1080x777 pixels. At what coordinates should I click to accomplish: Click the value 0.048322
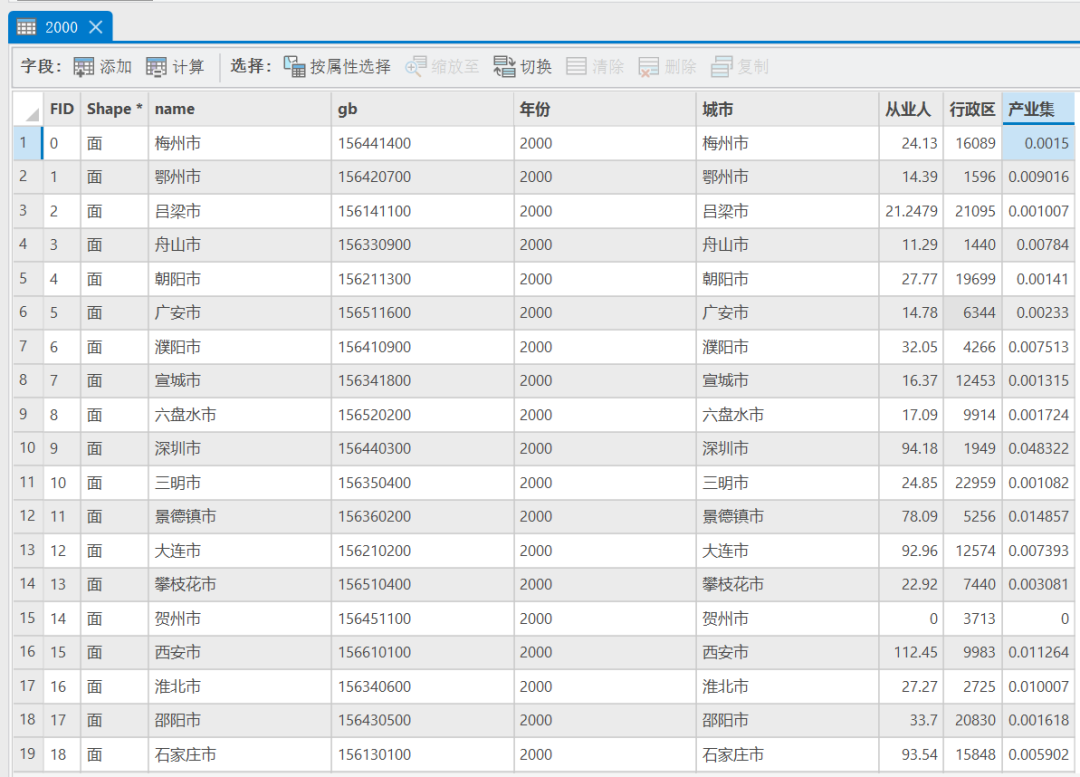(1038, 448)
